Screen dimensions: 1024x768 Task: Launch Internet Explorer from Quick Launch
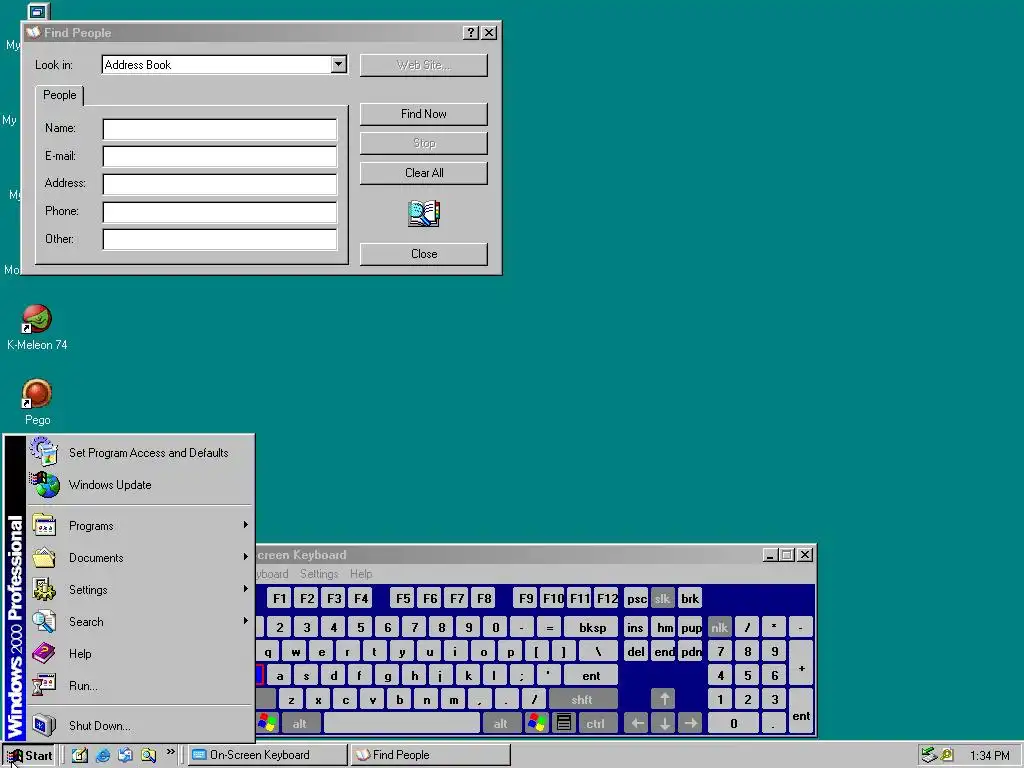(x=103, y=755)
